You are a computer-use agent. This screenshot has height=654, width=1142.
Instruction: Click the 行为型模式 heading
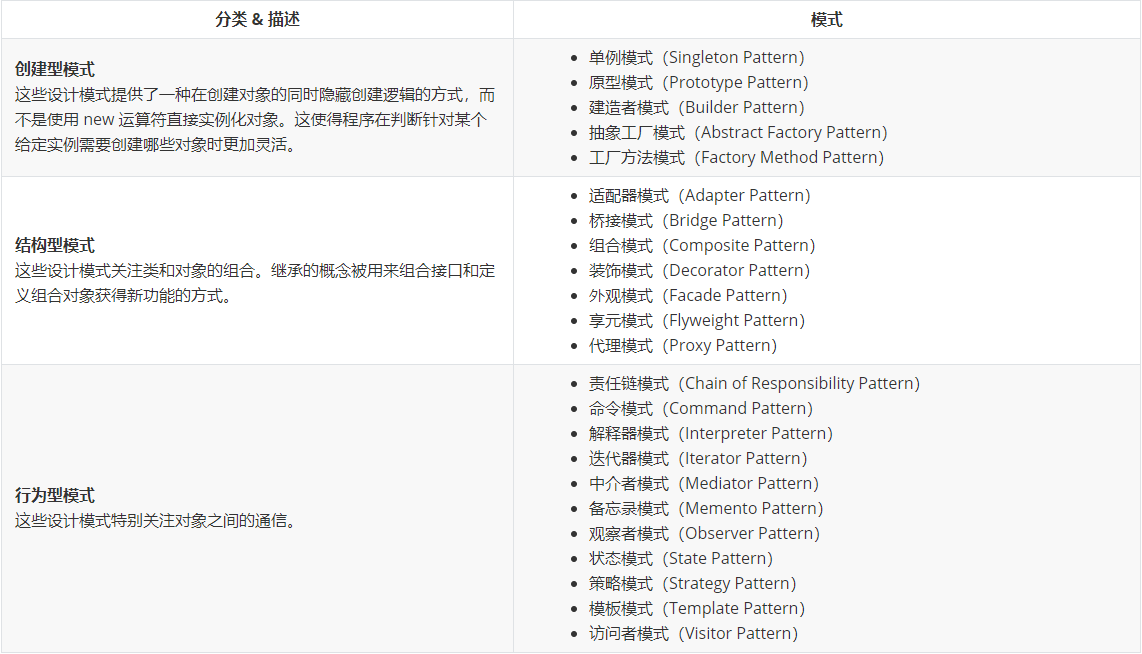tap(55, 496)
